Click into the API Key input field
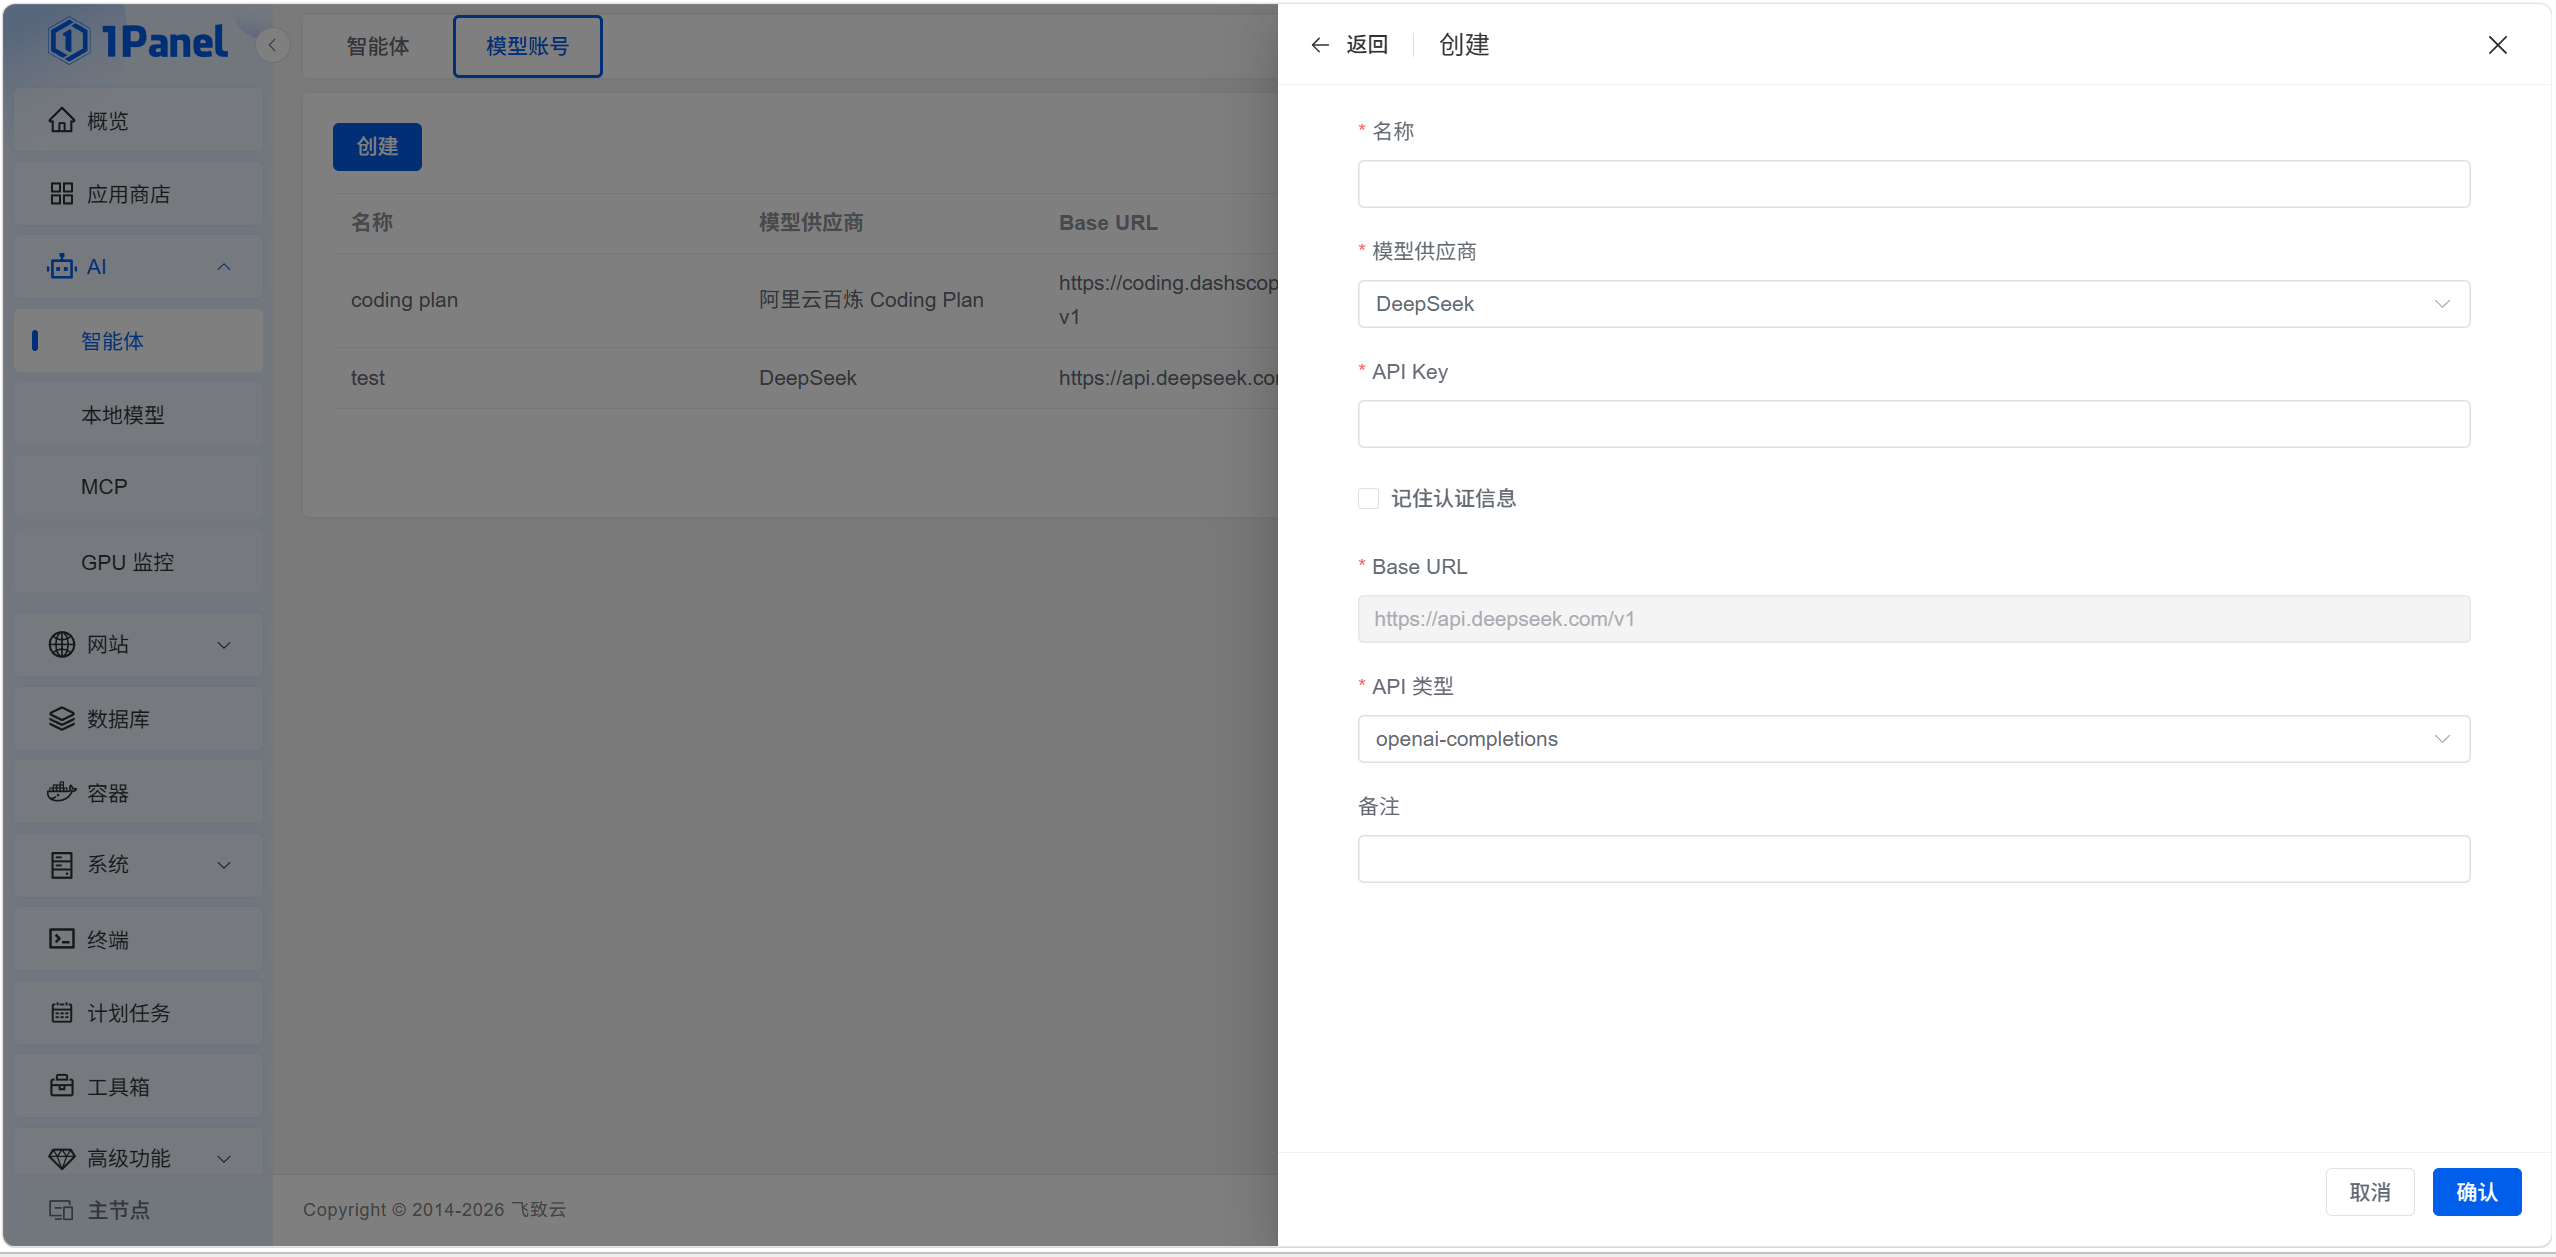The image size is (2556, 1257). [x=1912, y=424]
